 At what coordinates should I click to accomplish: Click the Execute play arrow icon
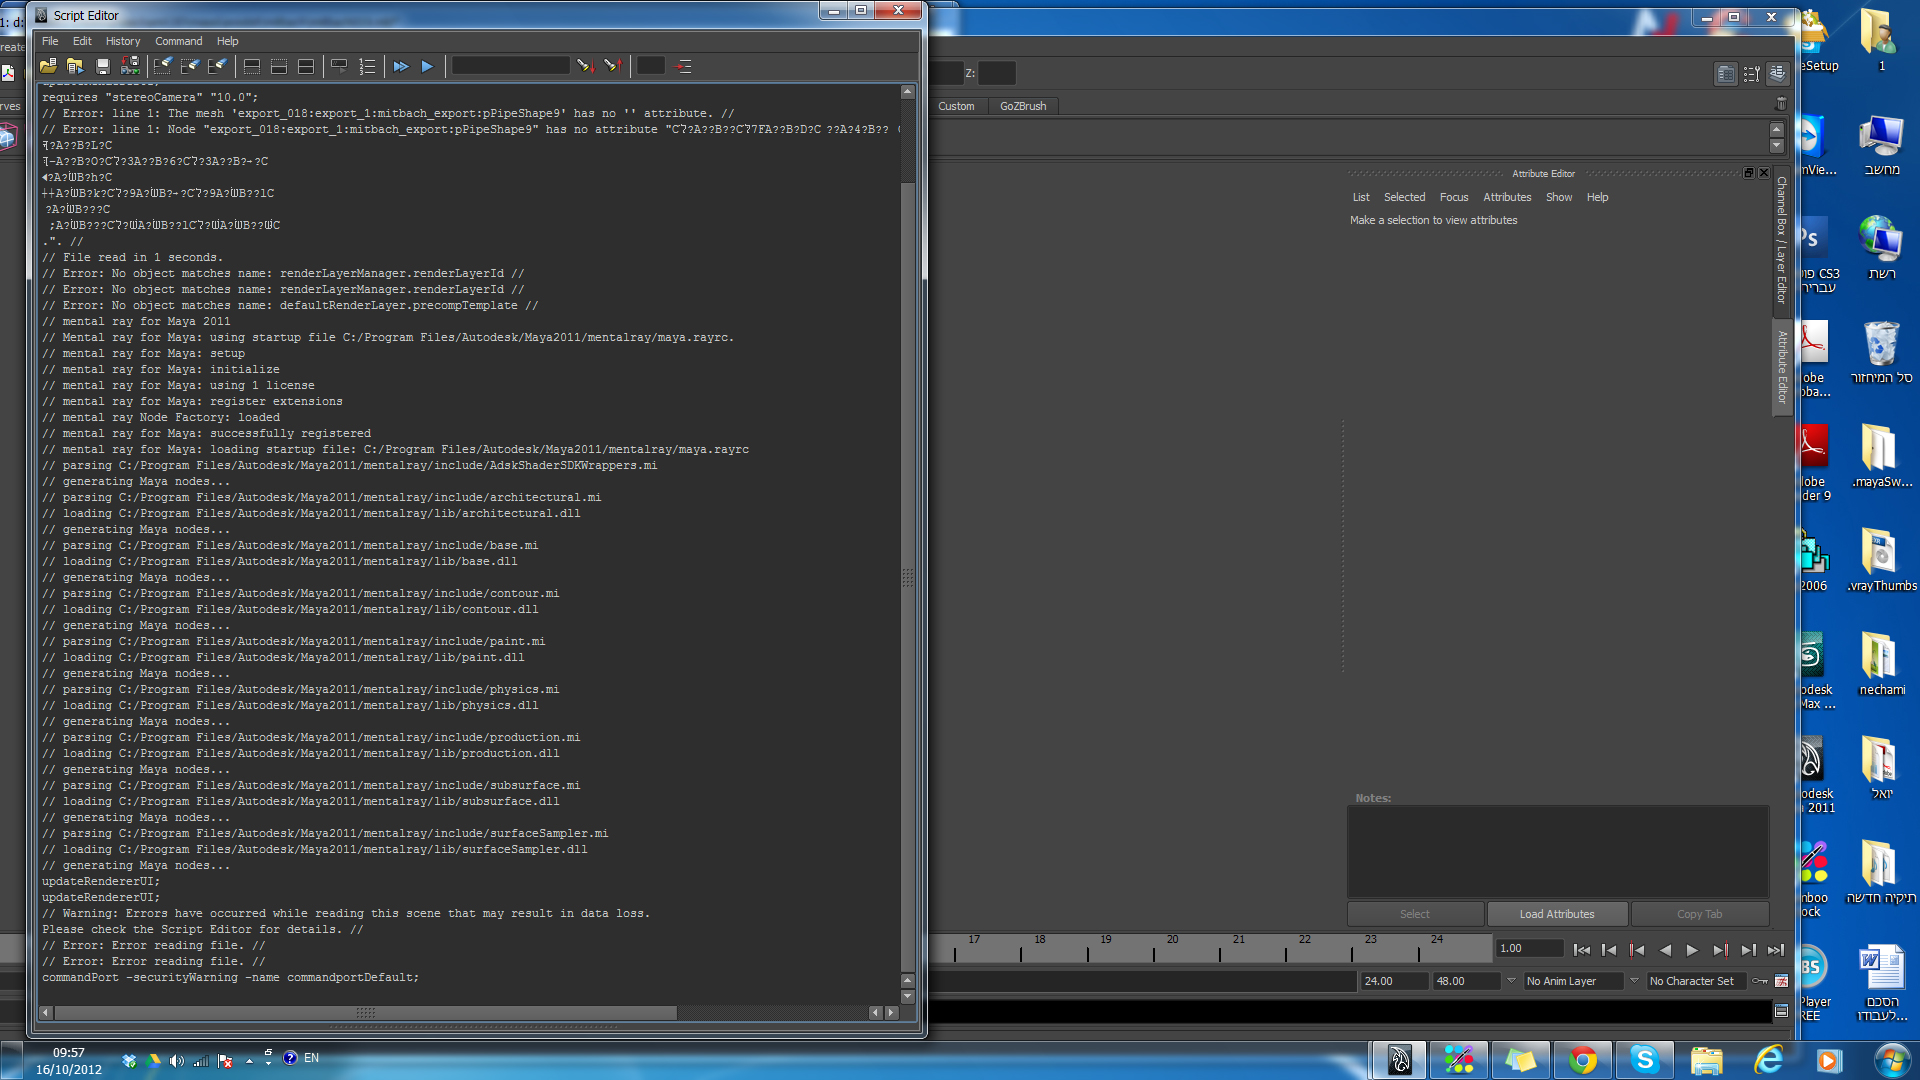tap(427, 66)
